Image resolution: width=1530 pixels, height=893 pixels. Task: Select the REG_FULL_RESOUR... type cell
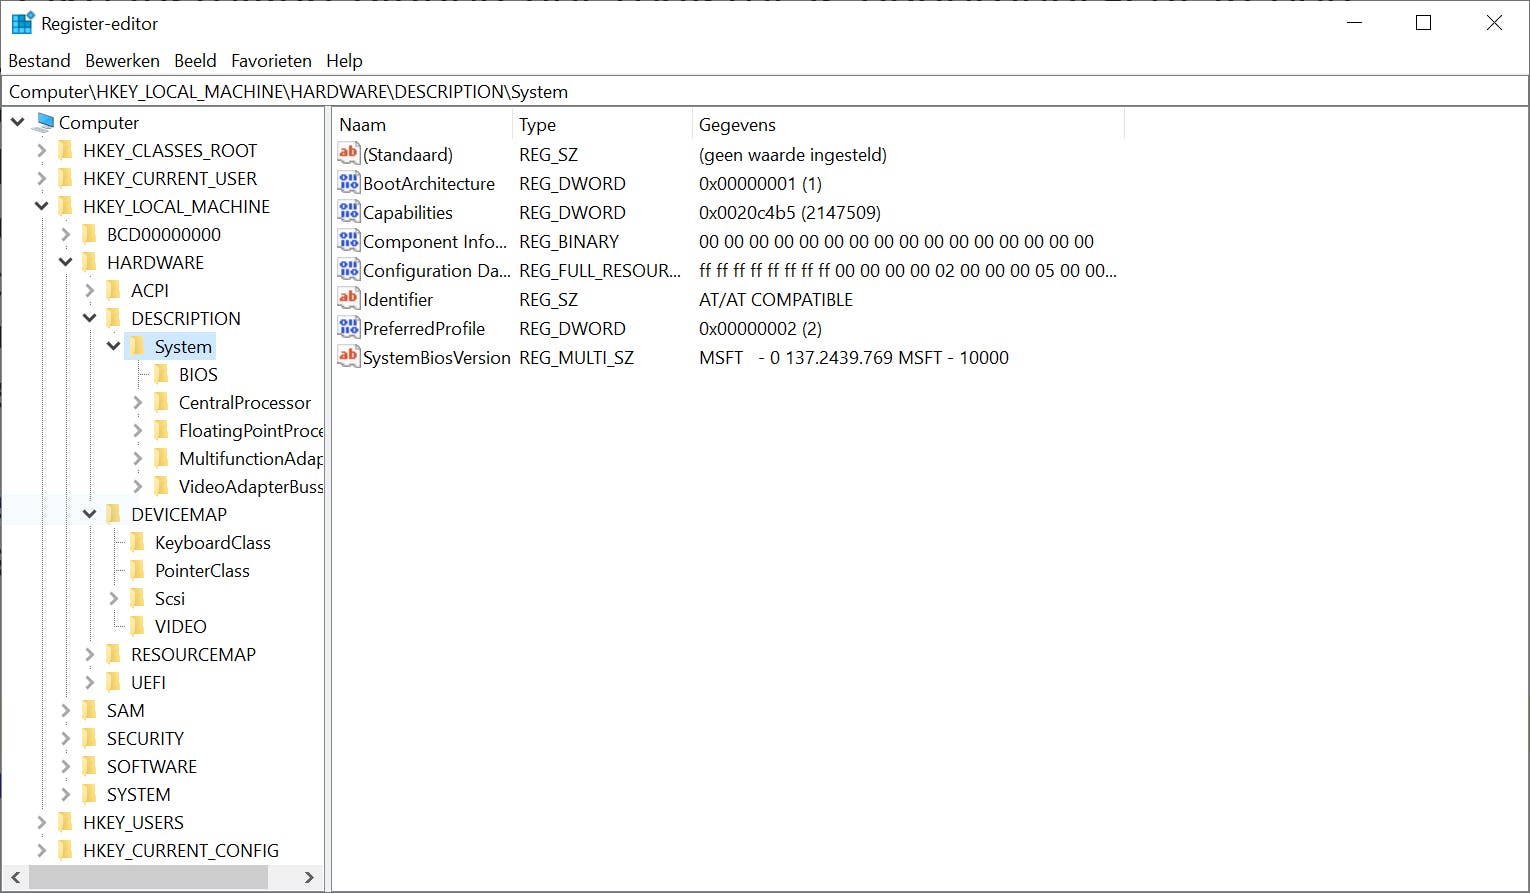click(x=600, y=270)
